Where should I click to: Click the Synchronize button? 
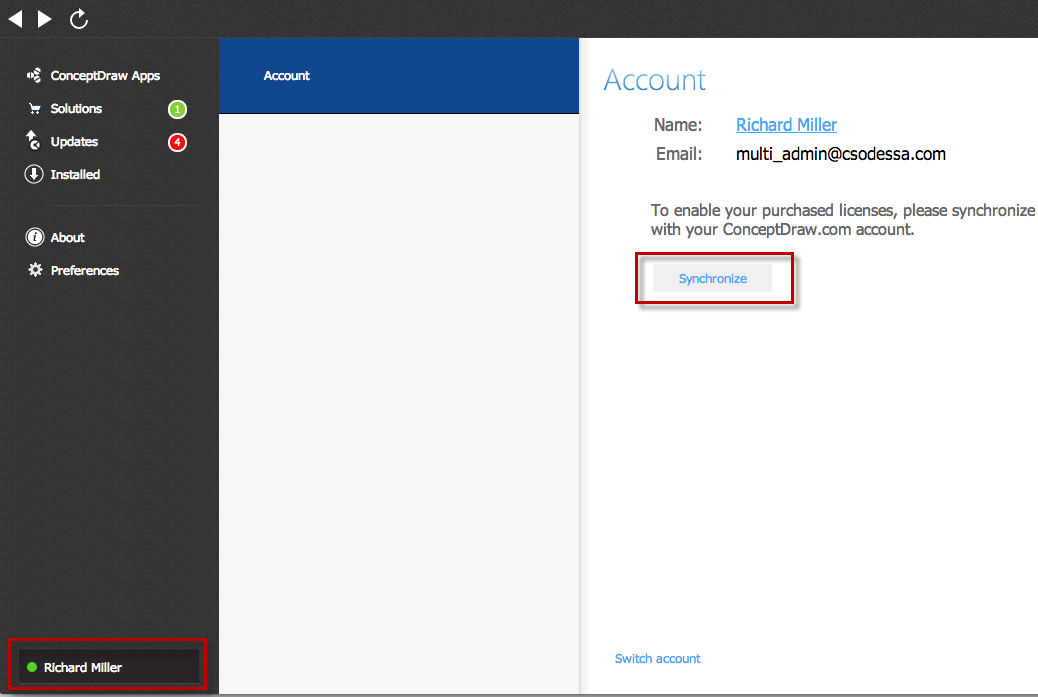coord(712,279)
